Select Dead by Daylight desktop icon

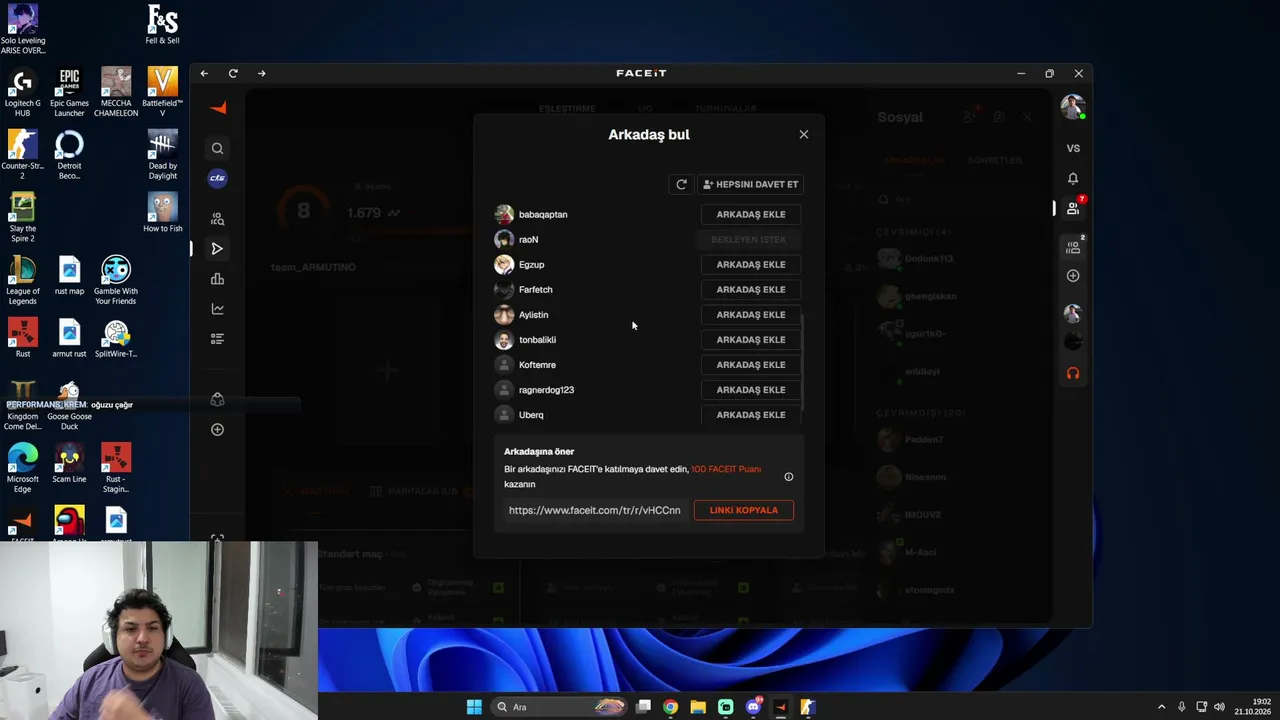tap(162, 155)
